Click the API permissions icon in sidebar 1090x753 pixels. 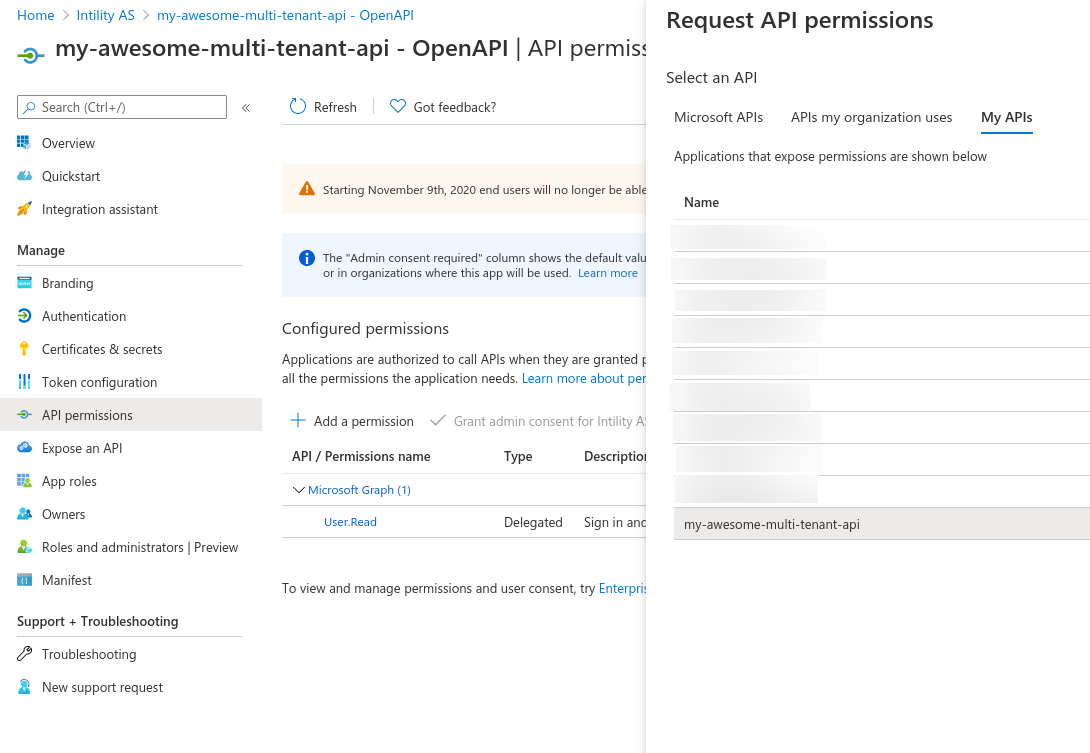pos(24,414)
